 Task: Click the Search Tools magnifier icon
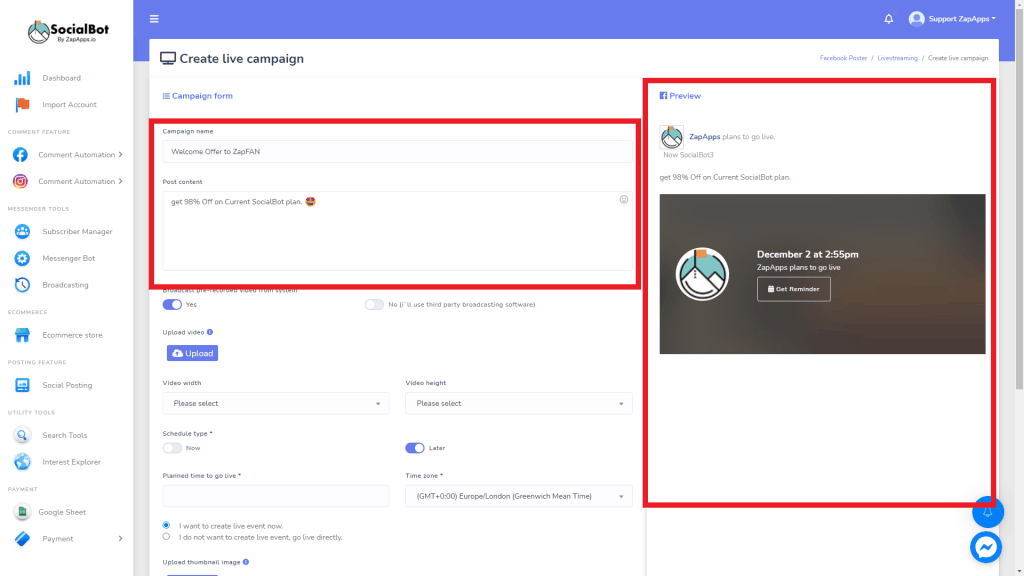(22, 436)
